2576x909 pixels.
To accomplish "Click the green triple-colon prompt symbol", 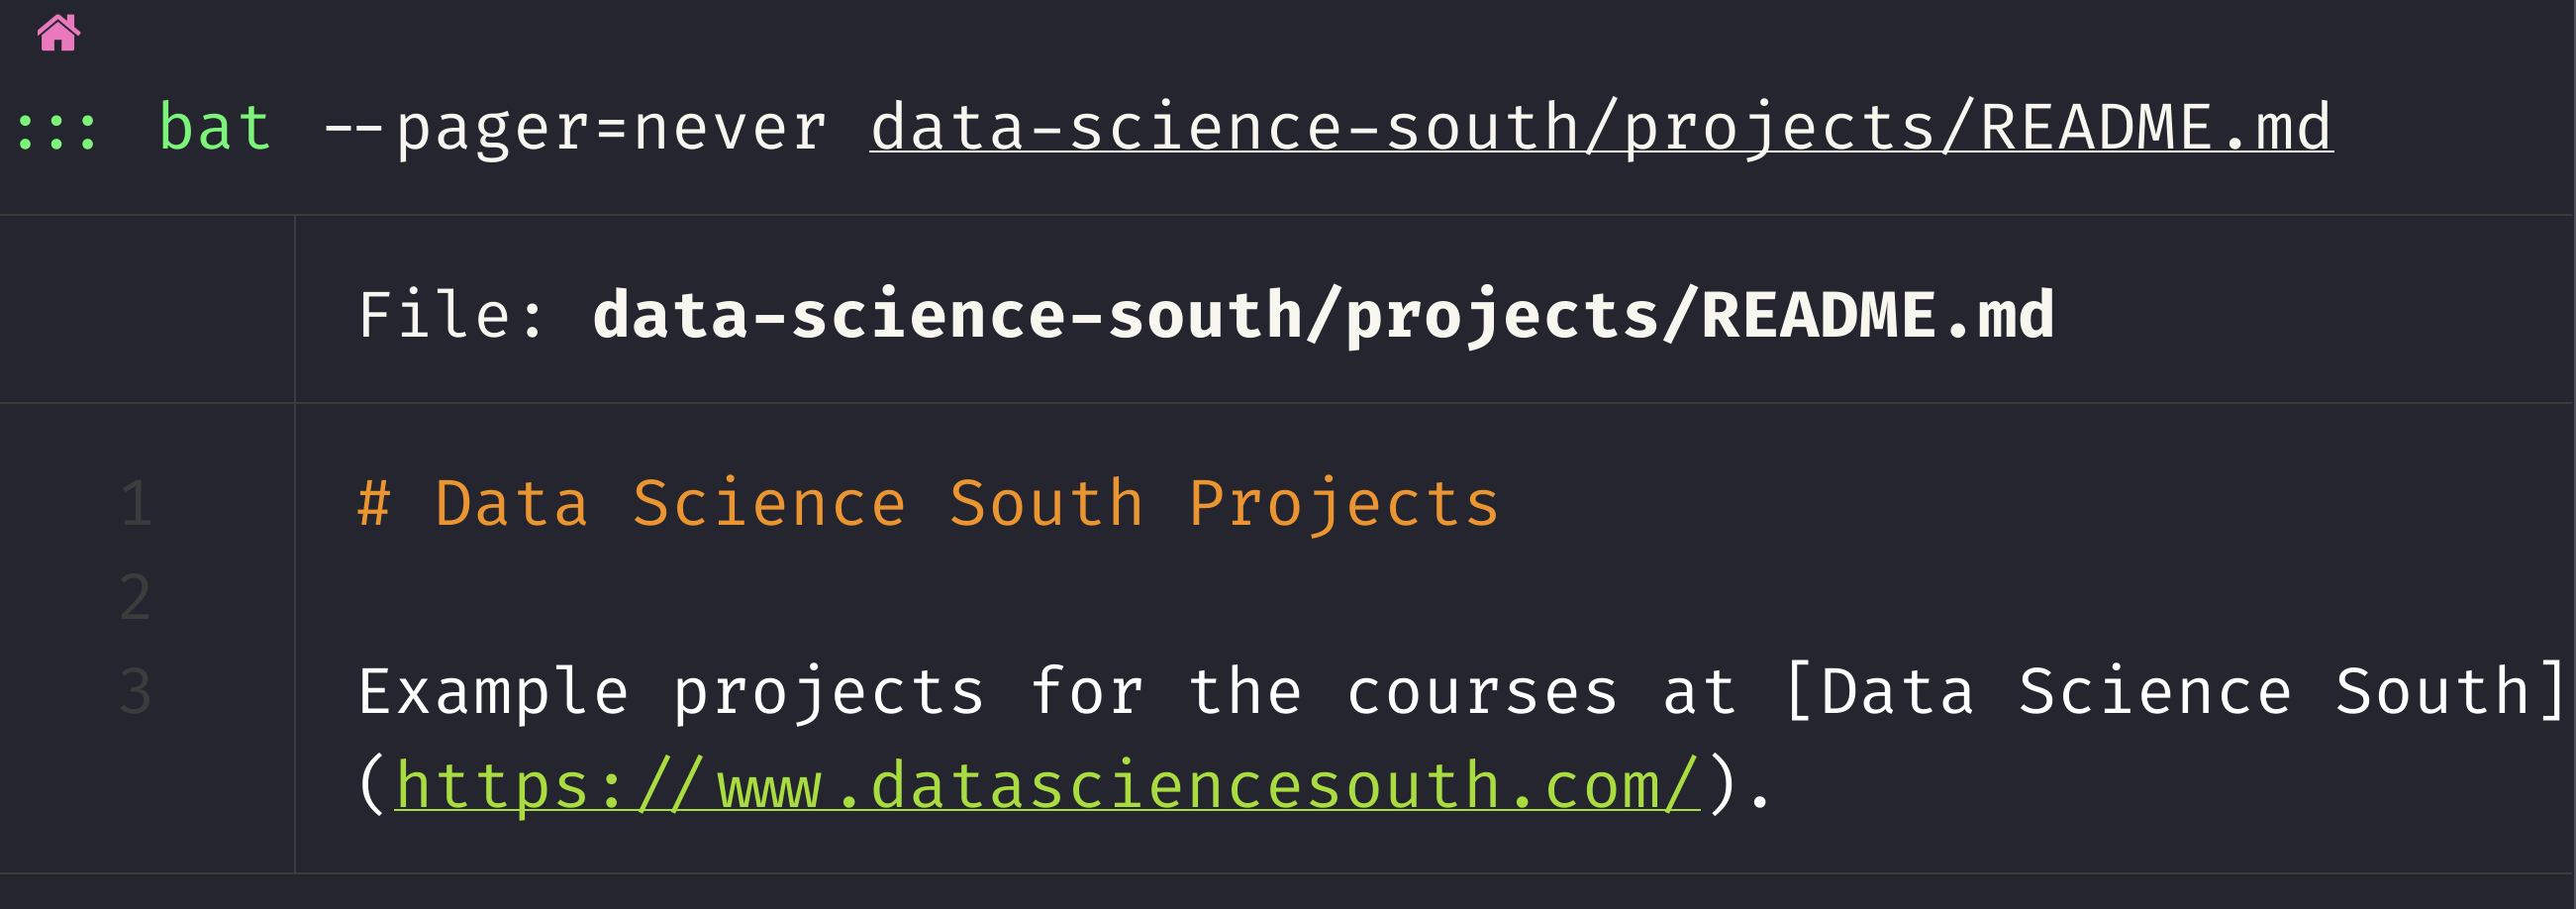I will 57,130.
